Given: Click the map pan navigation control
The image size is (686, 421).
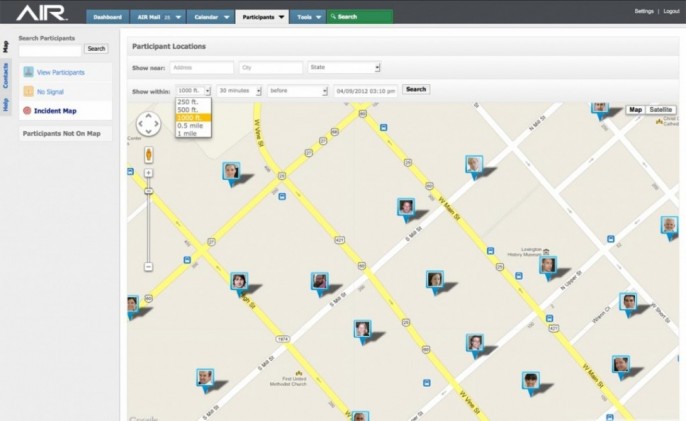Looking at the screenshot, I should click(148, 123).
